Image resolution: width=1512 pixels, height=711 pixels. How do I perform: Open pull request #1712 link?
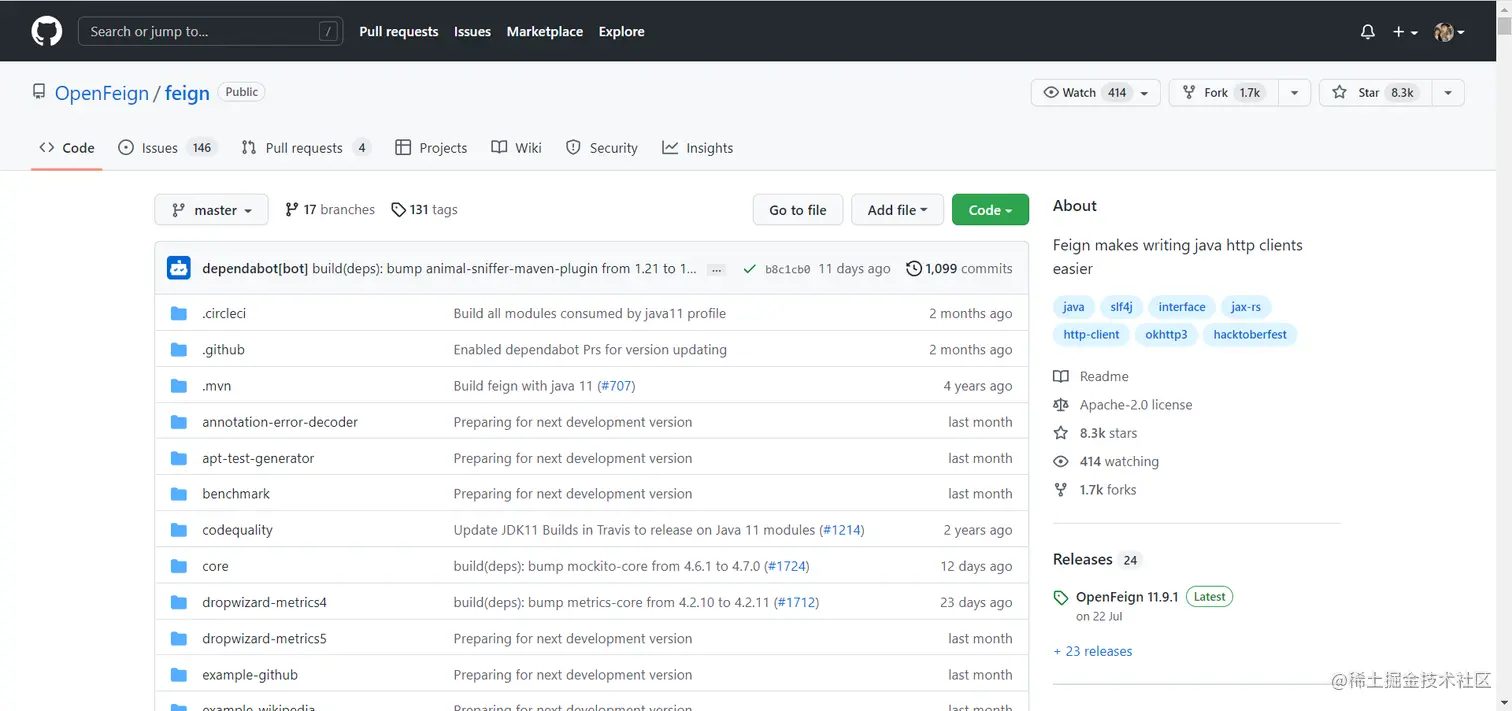797,602
